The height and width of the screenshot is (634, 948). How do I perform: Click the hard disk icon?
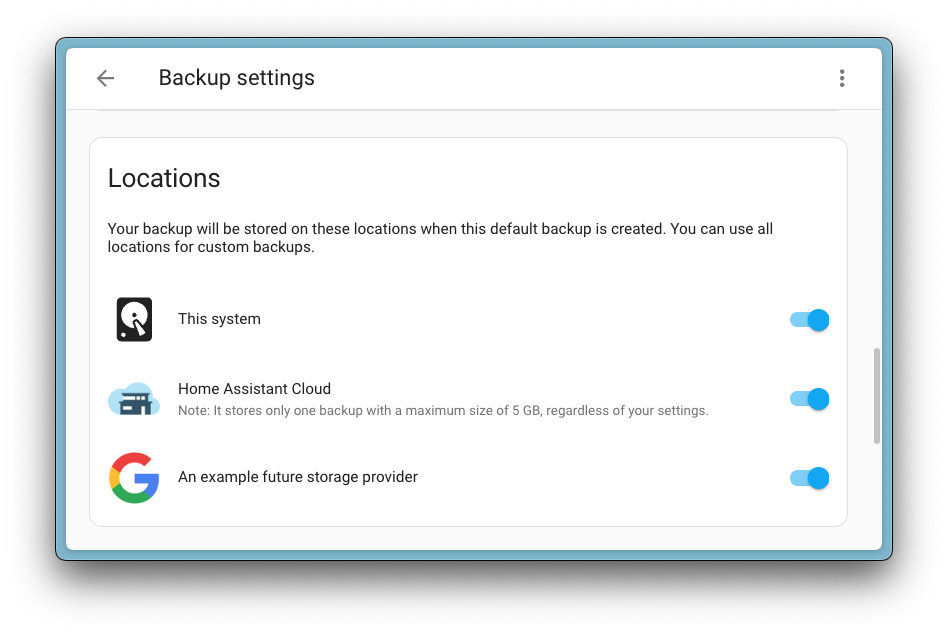(x=134, y=320)
